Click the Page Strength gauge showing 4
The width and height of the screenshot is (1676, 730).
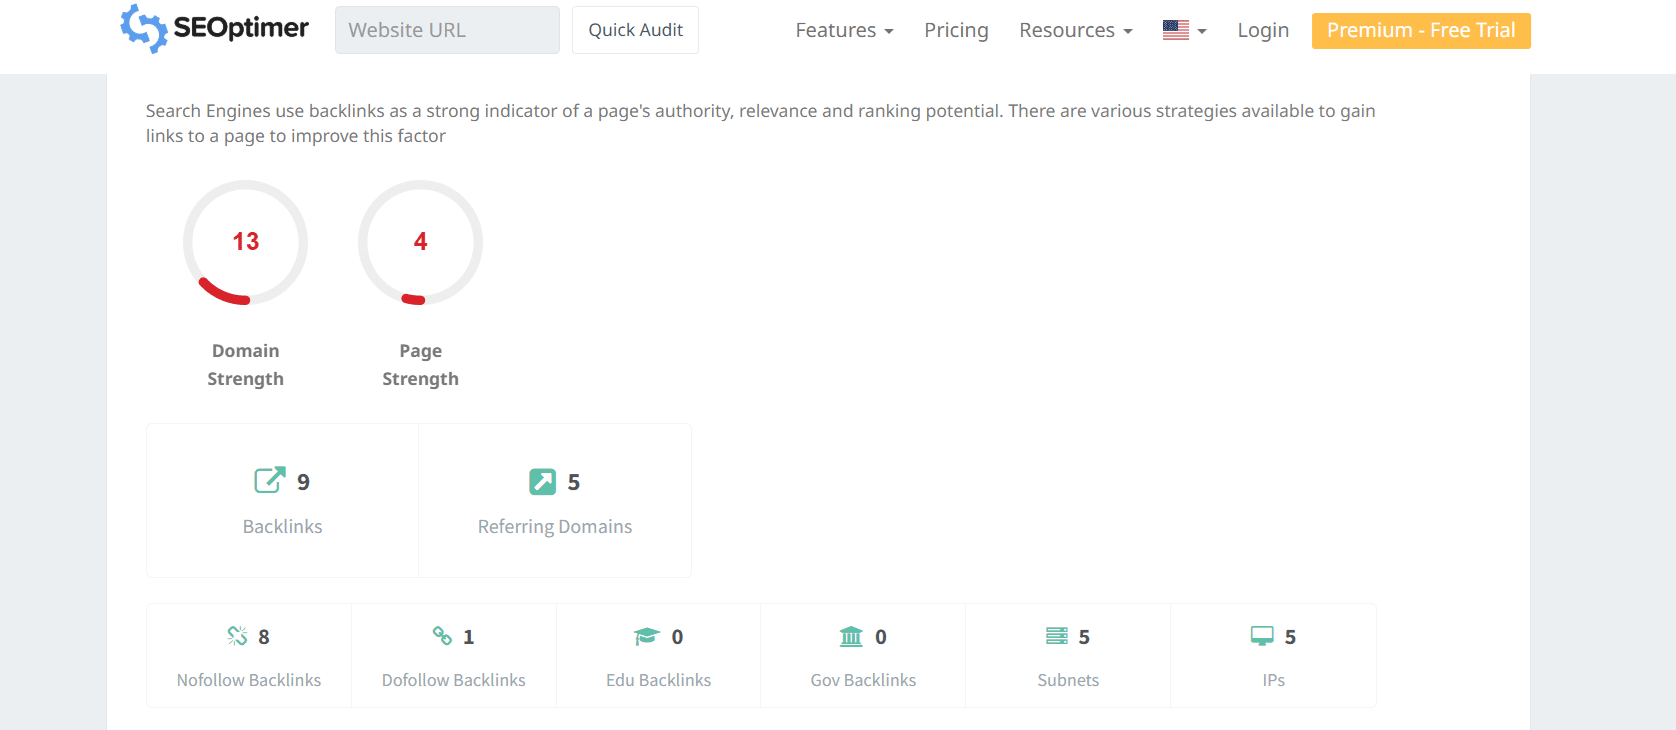[420, 242]
